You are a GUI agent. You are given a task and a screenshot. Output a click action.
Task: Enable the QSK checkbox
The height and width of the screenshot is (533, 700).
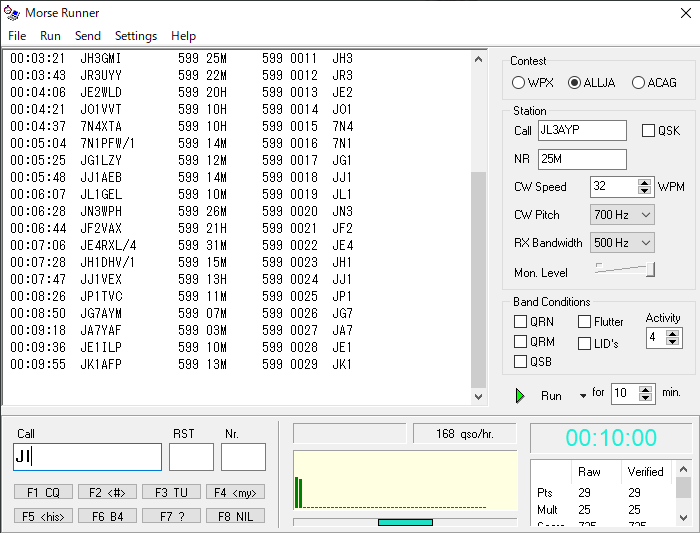(648, 131)
